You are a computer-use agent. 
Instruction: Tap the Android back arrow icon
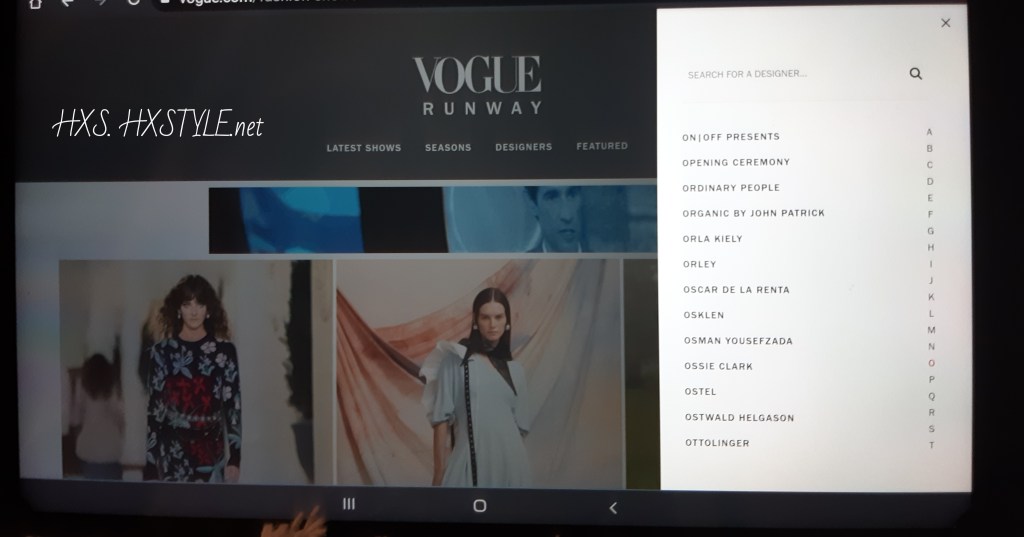coord(613,507)
